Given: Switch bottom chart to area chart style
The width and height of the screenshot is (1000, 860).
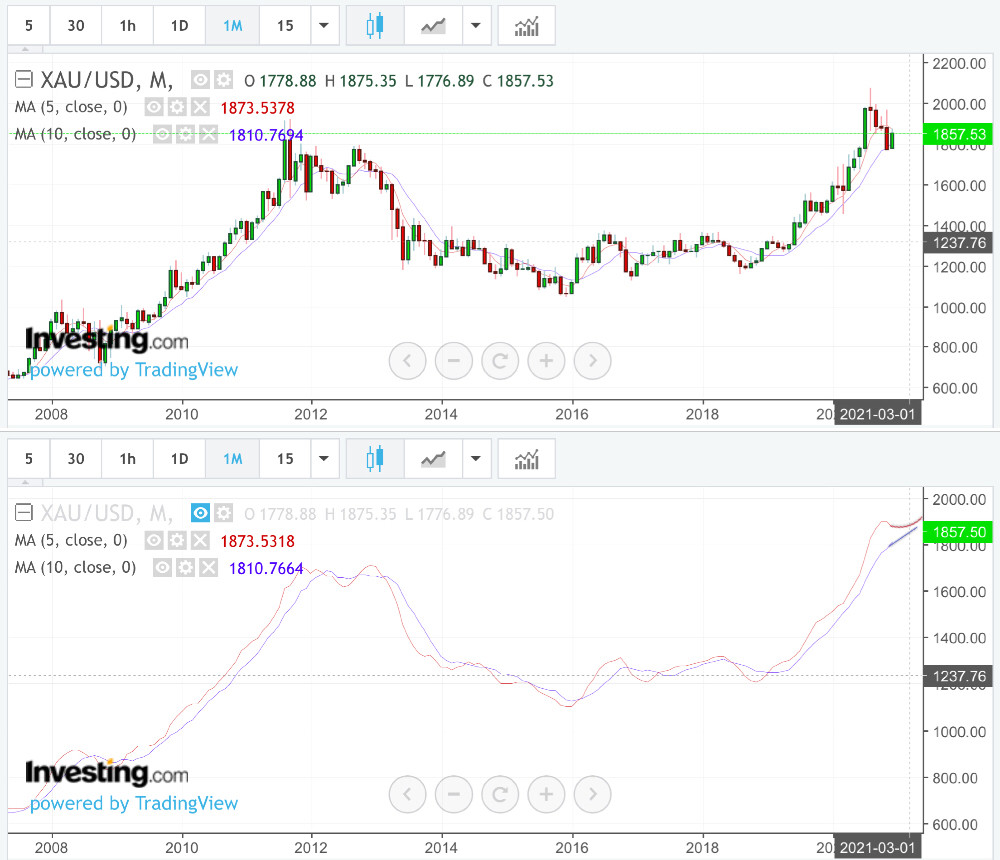Looking at the screenshot, I should tap(433, 459).
